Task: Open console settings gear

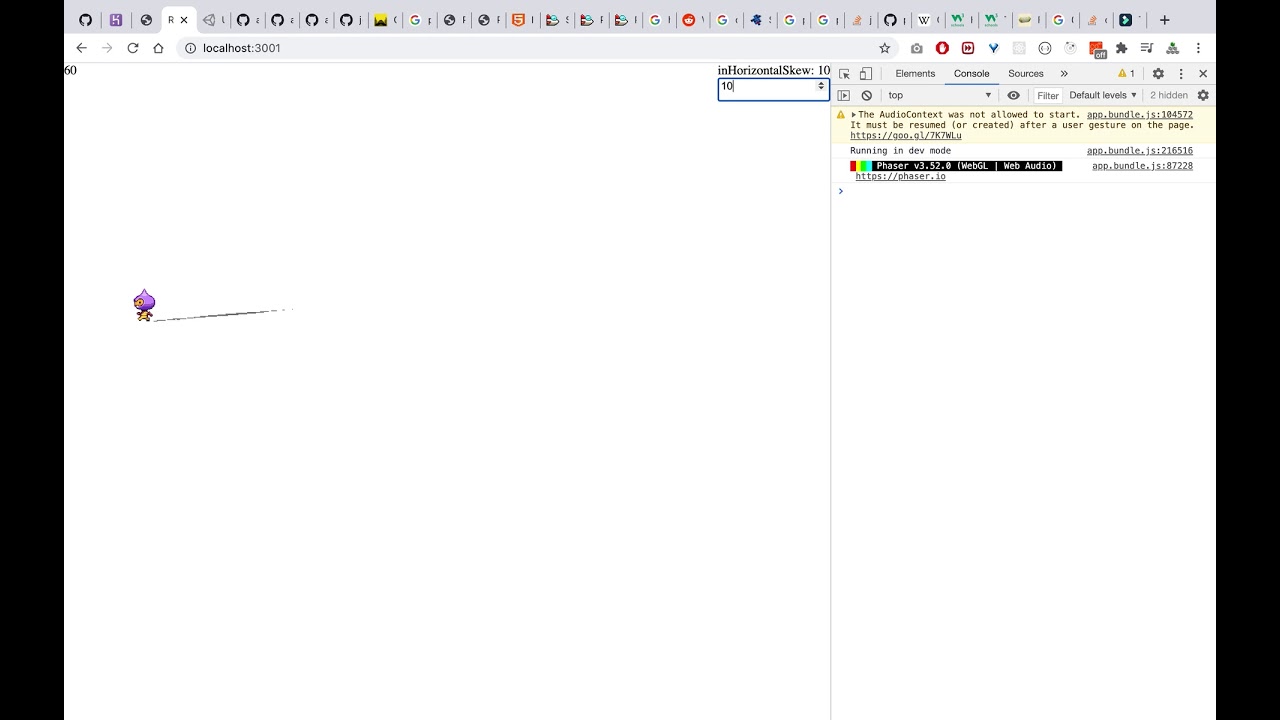Action: pos(1203,96)
